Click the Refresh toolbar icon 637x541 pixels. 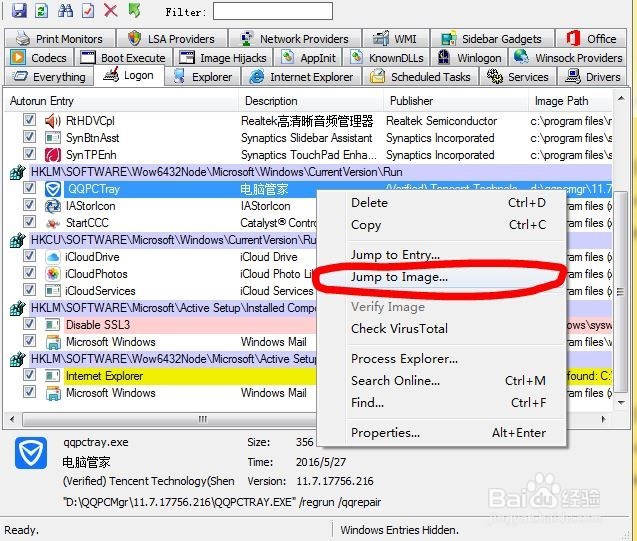click(x=41, y=10)
